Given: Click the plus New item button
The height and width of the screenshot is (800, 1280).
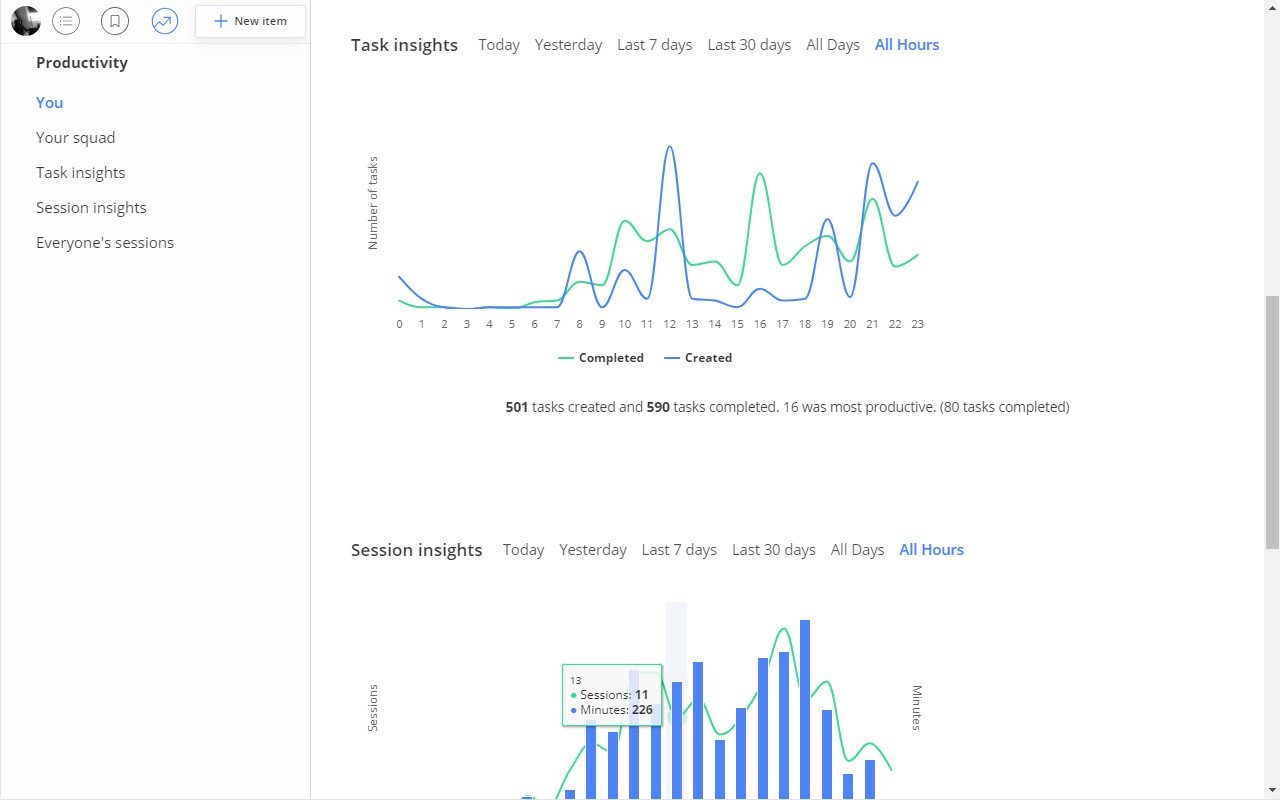Looking at the screenshot, I should [x=250, y=21].
